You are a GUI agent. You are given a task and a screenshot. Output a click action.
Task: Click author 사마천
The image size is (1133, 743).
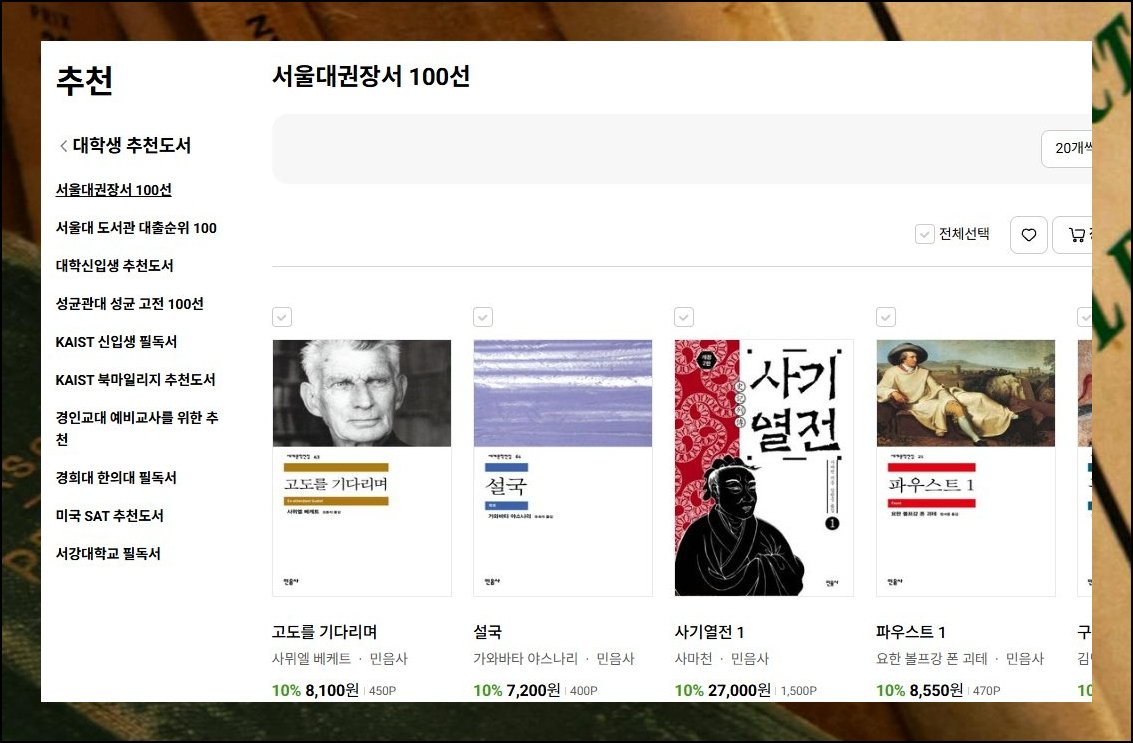pyautogui.click(x=693, y=658)
